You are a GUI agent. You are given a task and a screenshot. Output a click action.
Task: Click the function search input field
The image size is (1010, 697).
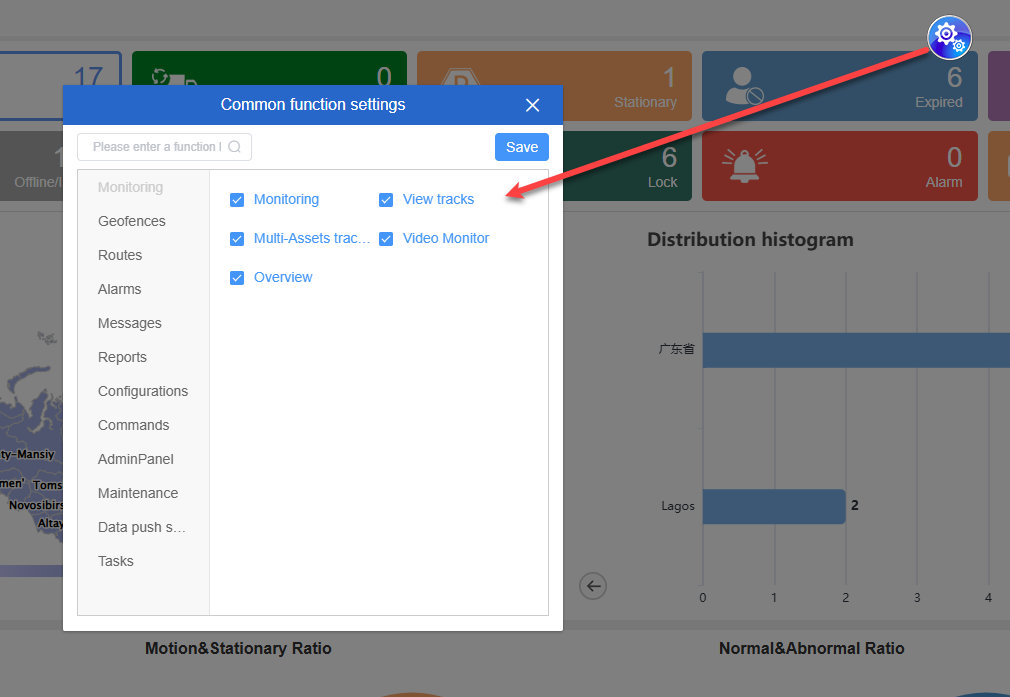tap(155, 147)
